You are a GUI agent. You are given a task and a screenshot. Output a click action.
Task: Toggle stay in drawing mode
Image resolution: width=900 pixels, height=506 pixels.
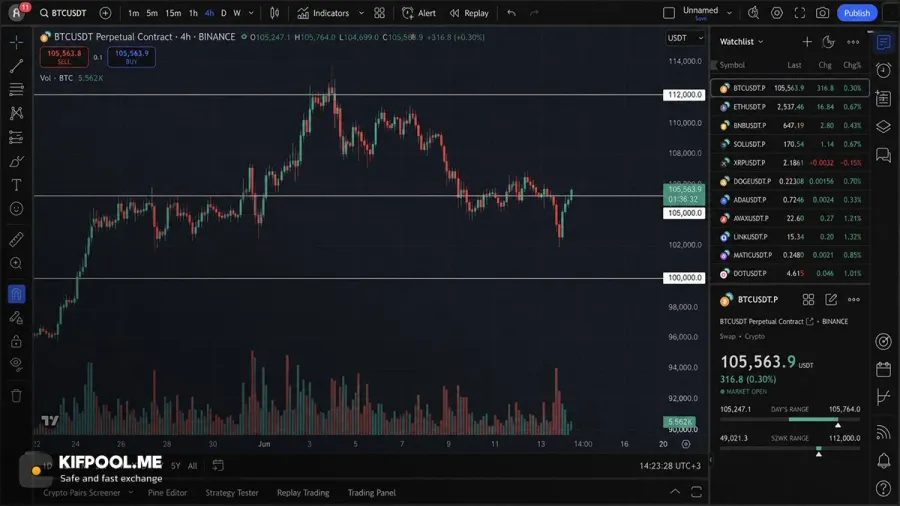(x=16, y=318)
